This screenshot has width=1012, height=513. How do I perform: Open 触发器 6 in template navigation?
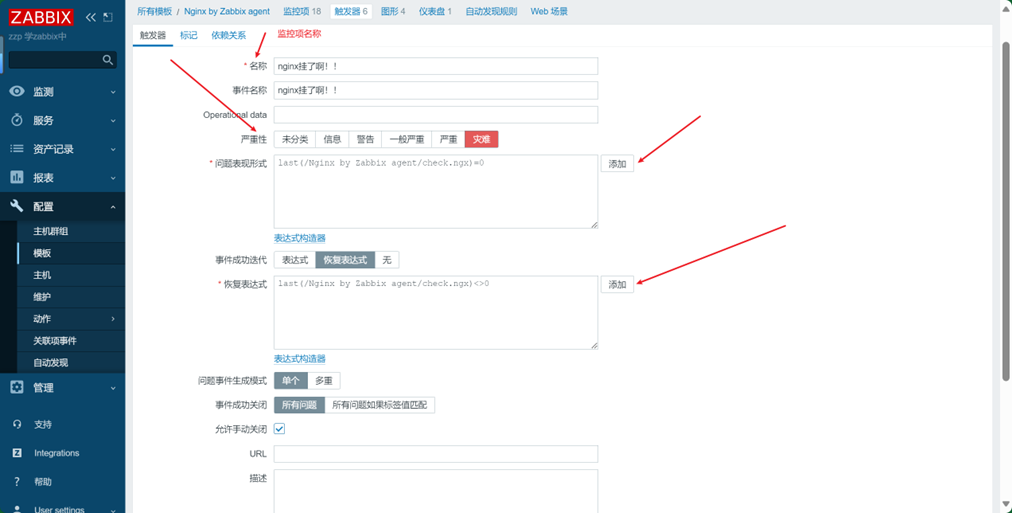click(350, 11)
